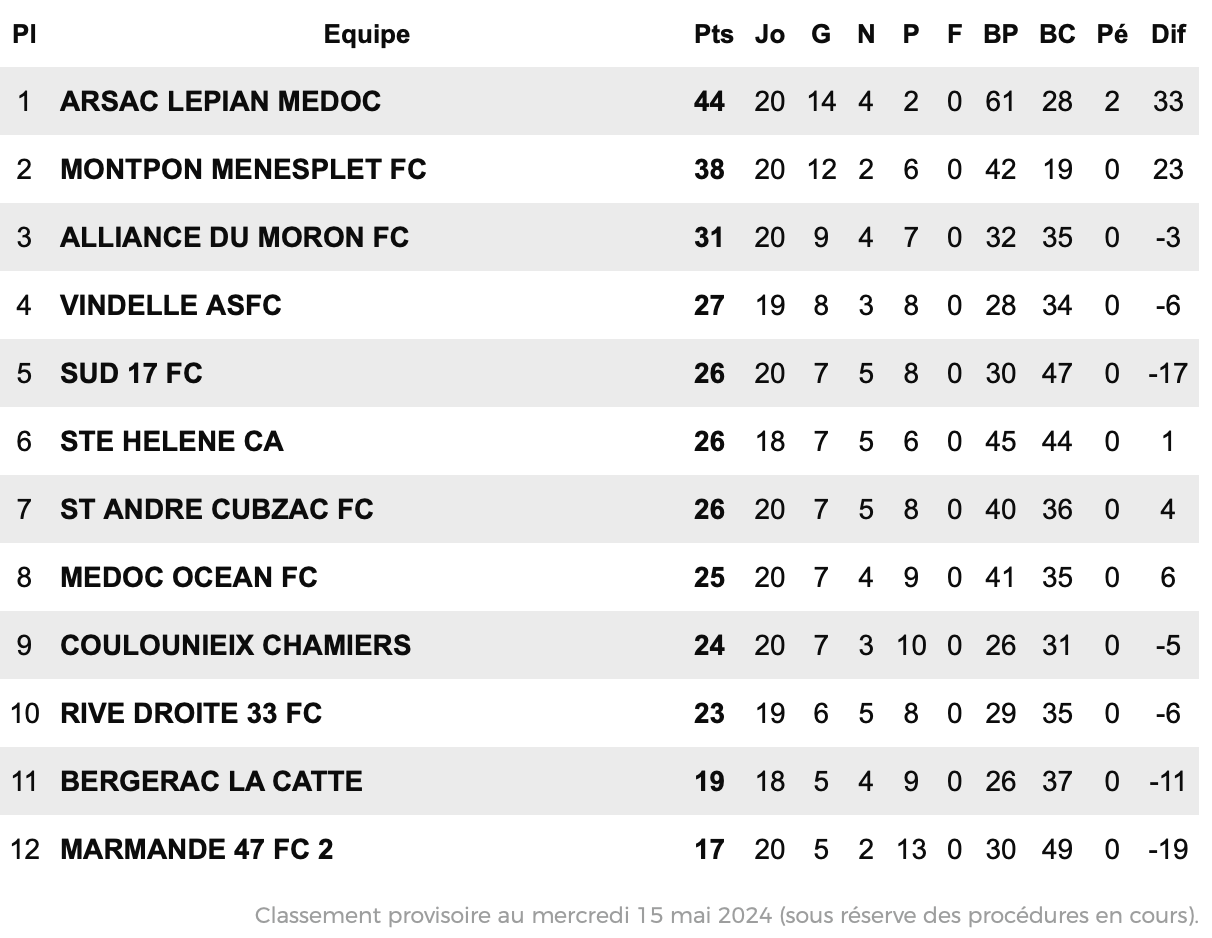This screenshot has height=938, width=1212.
Task: Click the ARSAC LEPIAN MEDOC team name
Action: (220, 102)
